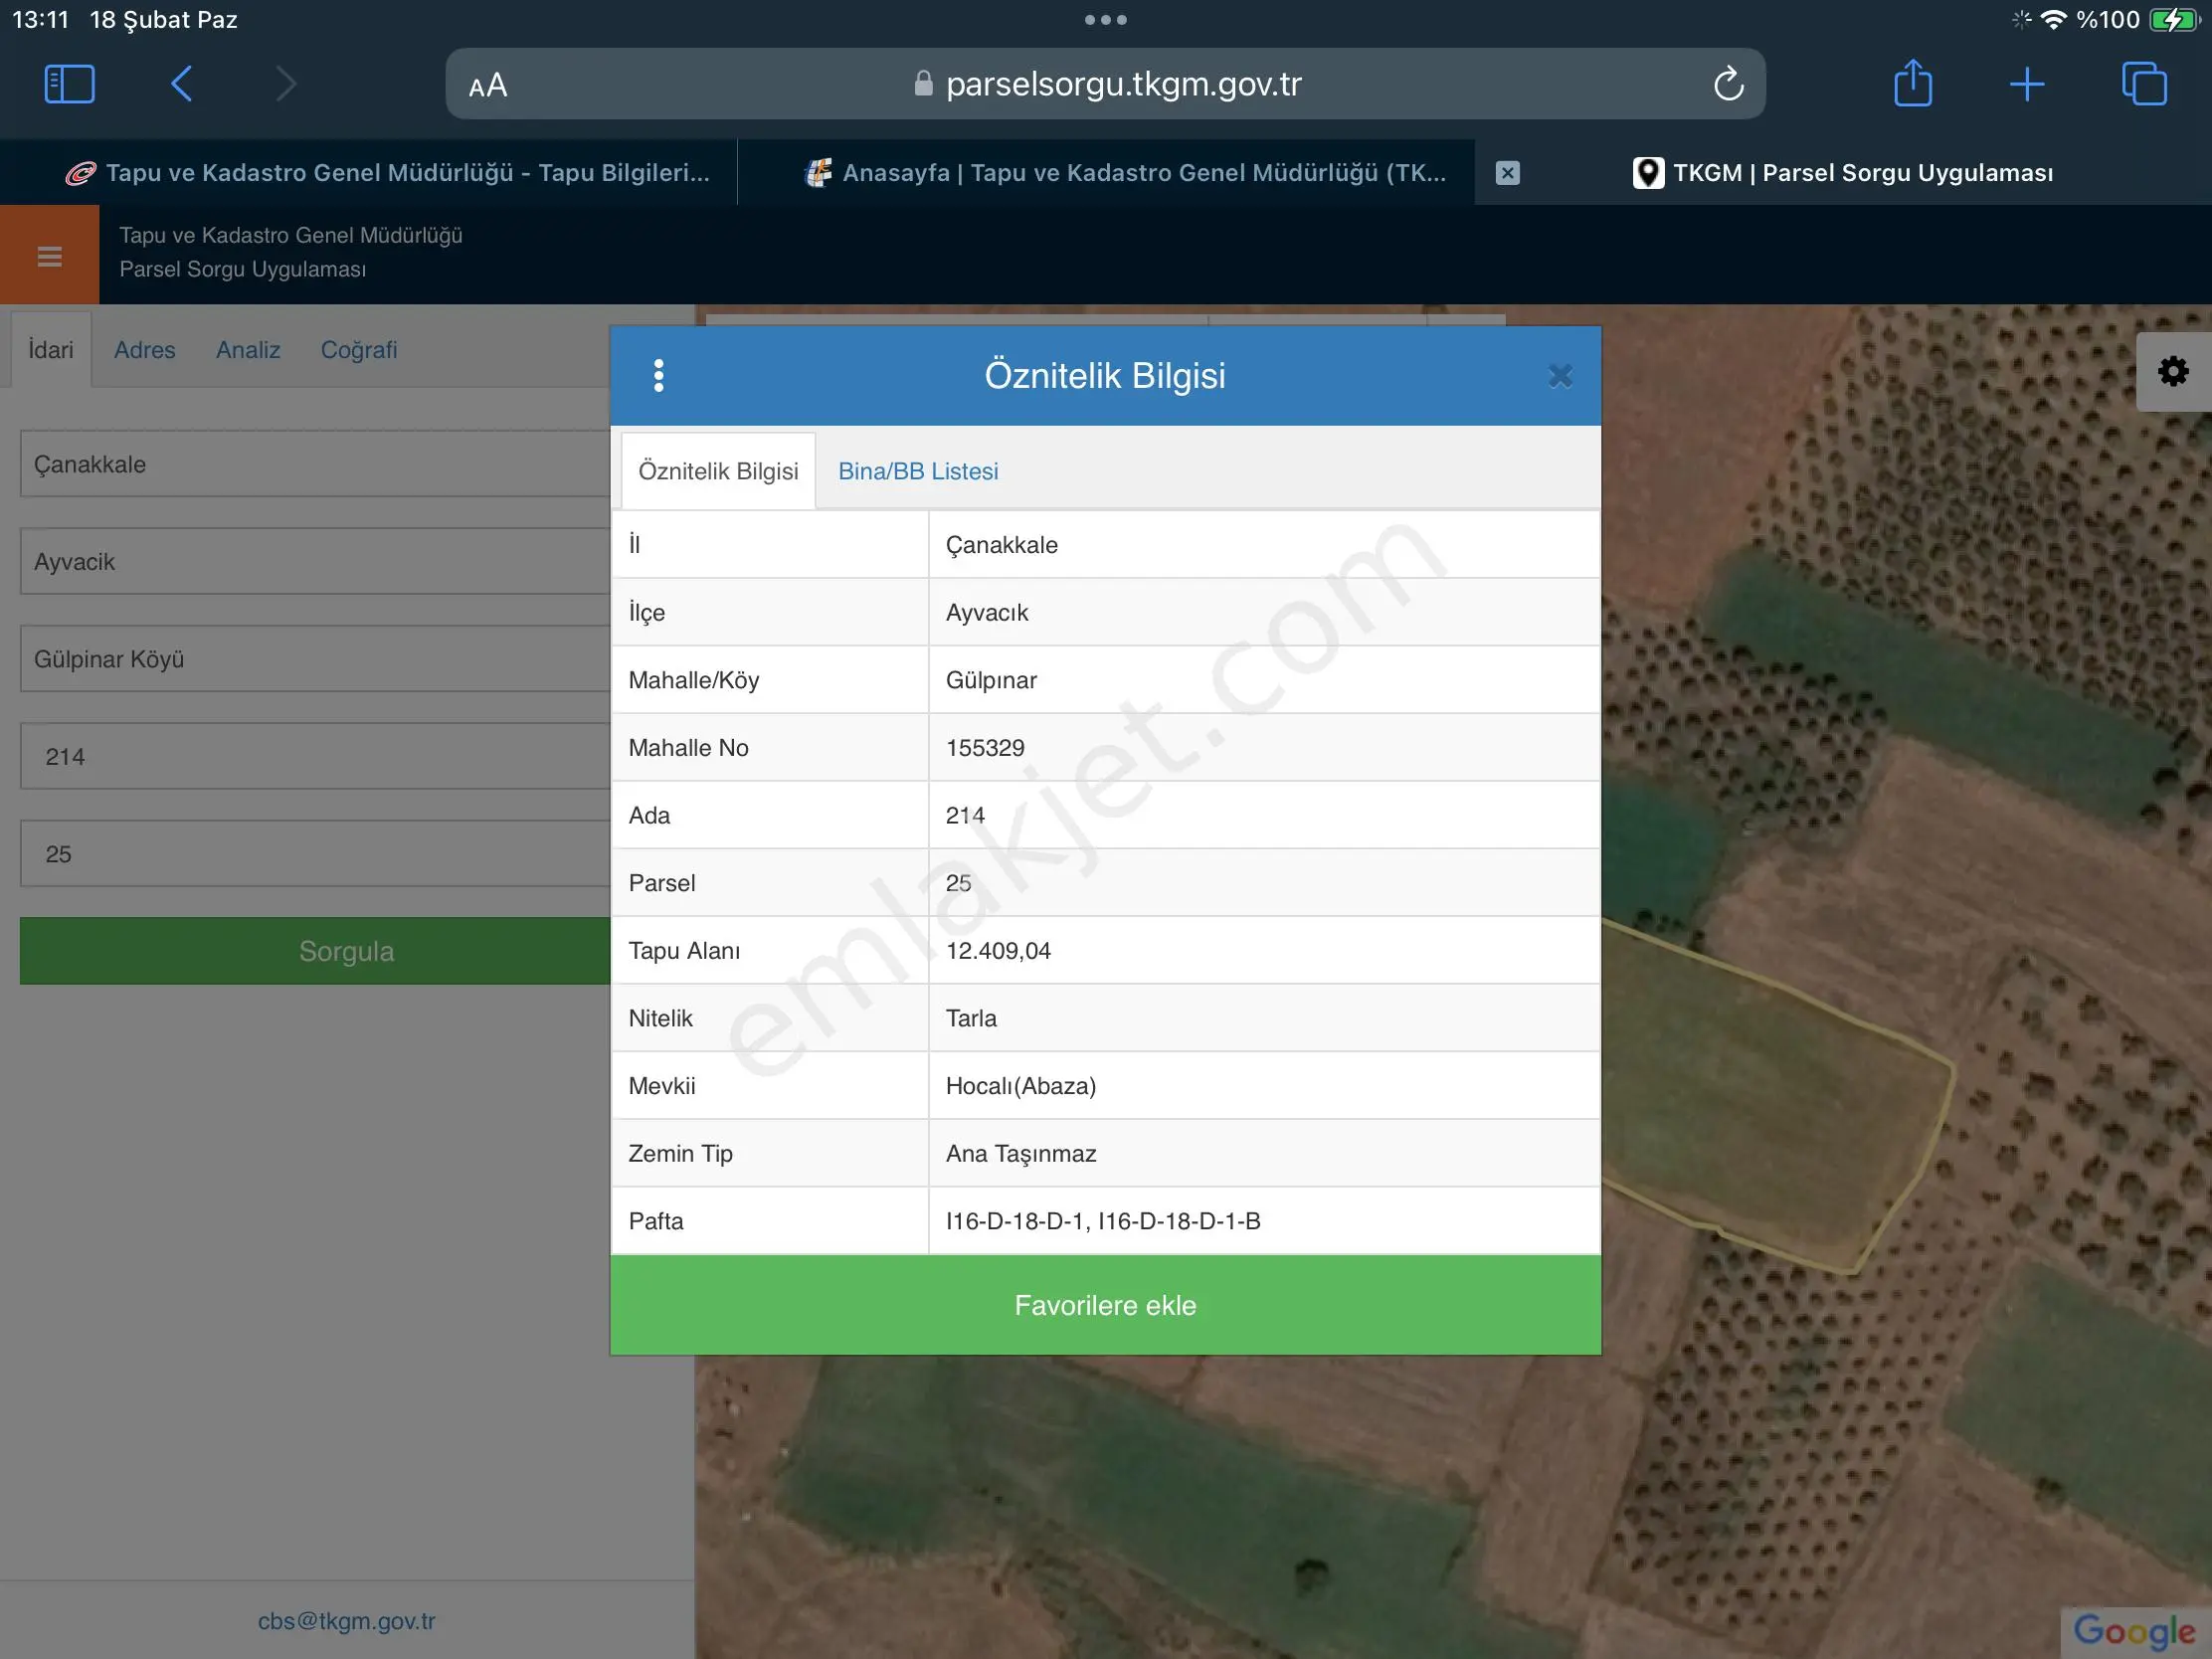Select Parsel value 25 in table
This screenshot has height=1659, width=2212.
[958, 883]
